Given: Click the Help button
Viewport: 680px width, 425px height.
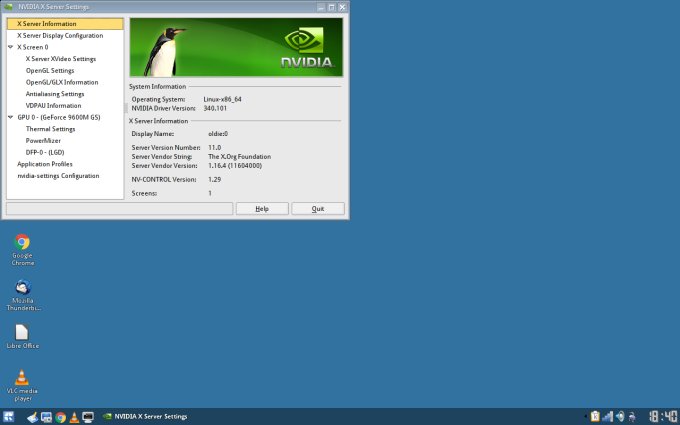Looking at the screenshot, I should tap(262, 209).
